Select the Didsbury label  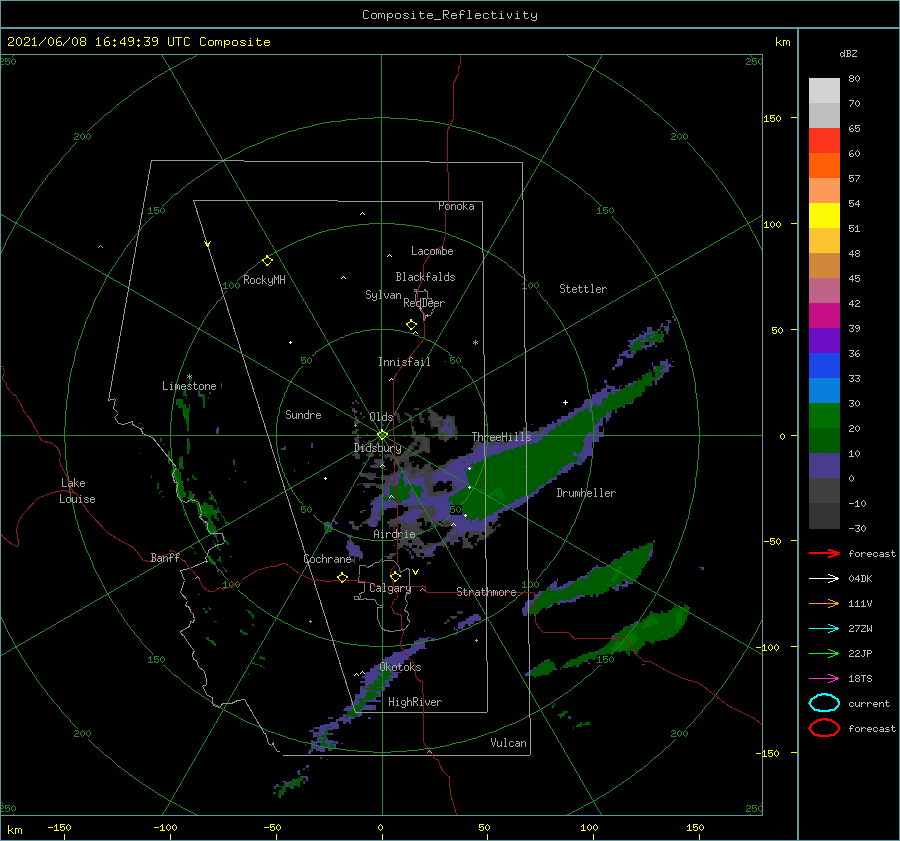(x=377, y=448)
